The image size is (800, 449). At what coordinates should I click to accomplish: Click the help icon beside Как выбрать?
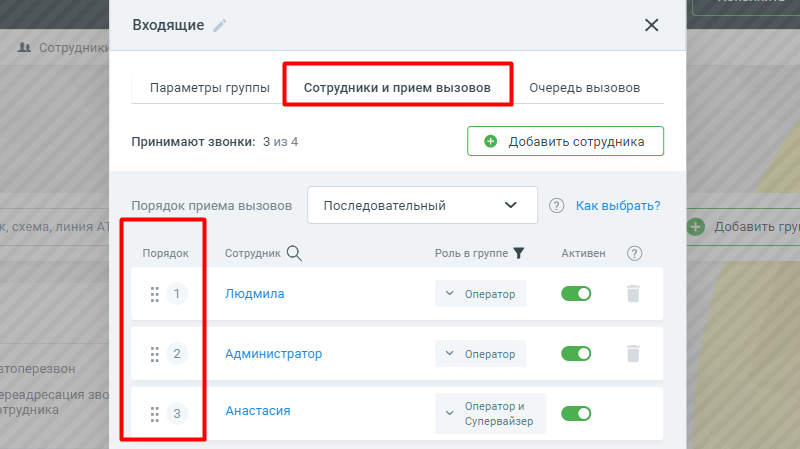(x=556, y=206)
